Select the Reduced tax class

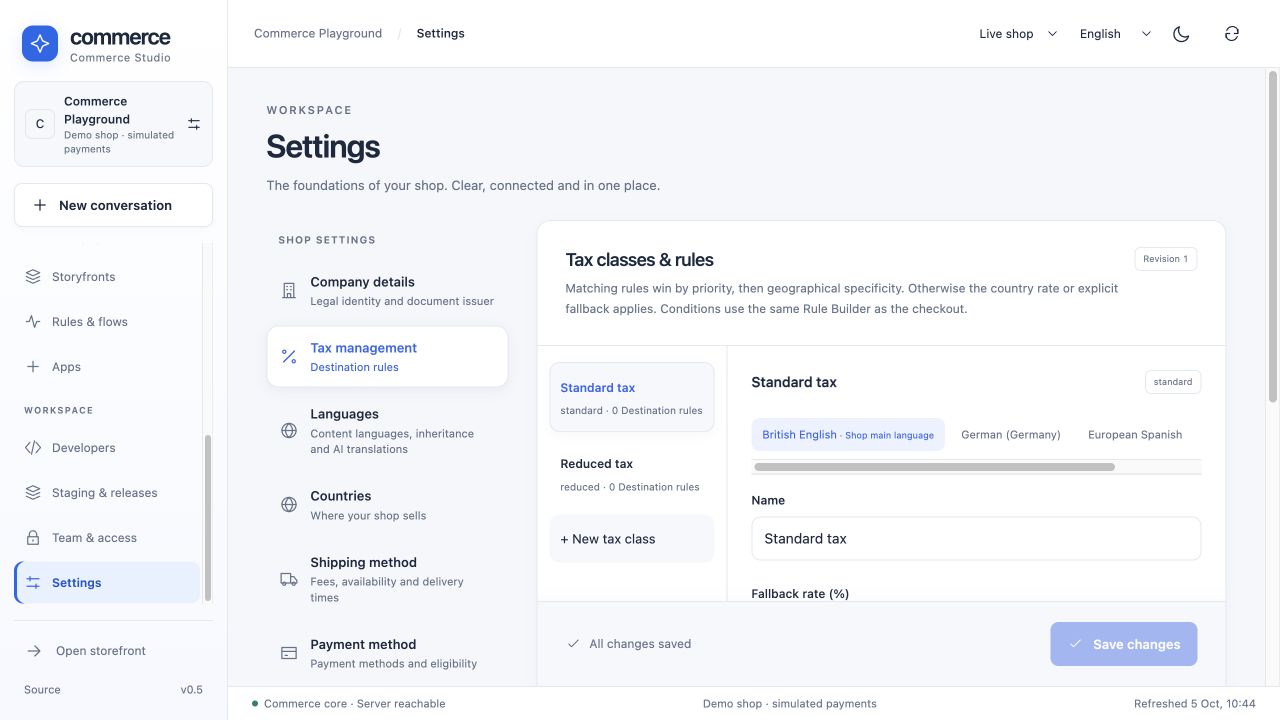click(x=632, y=474)
